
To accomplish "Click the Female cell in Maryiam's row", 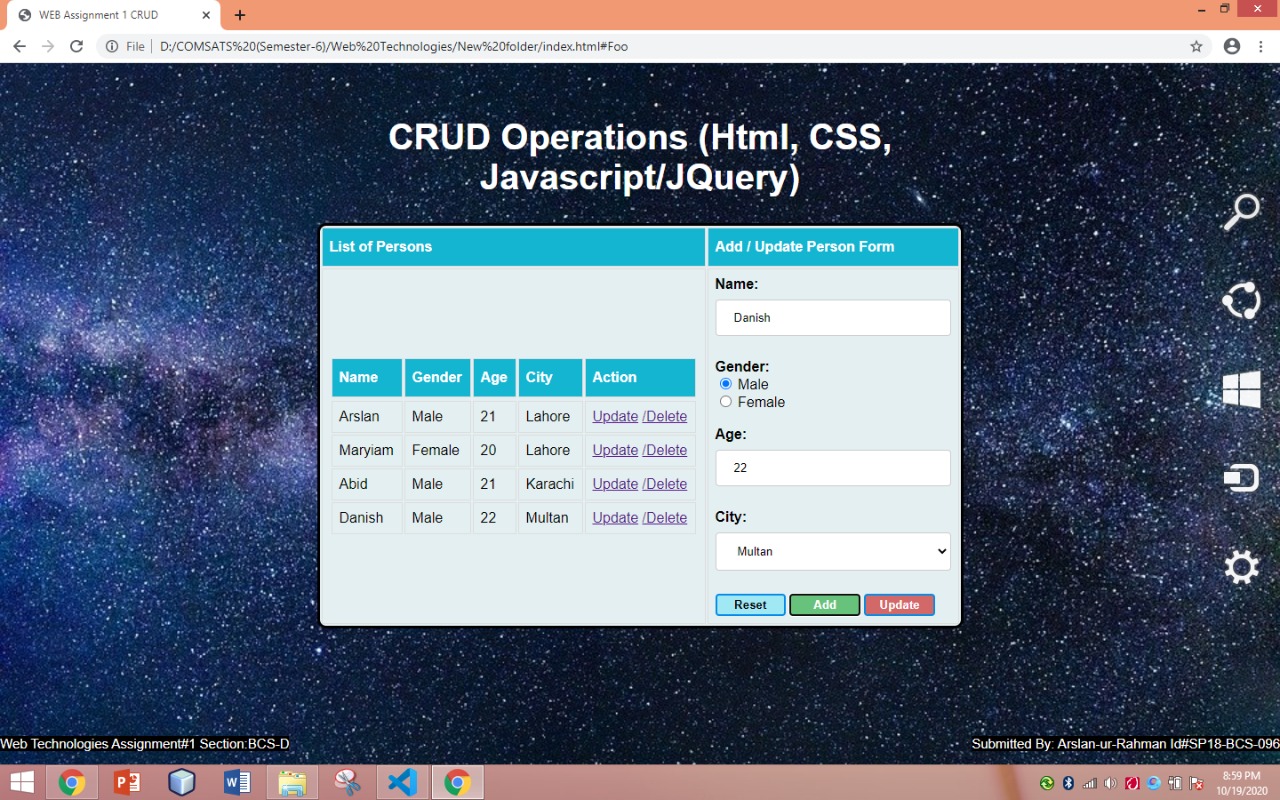I will pyautogui.click(x=437, y=450).
